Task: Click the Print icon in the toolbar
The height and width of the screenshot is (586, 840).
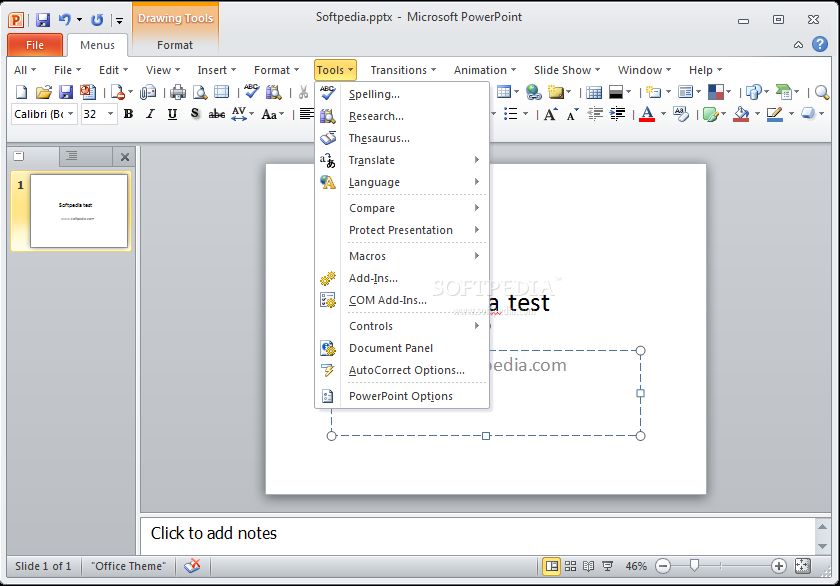Action: pyautogui.click(x=178, y=92)
